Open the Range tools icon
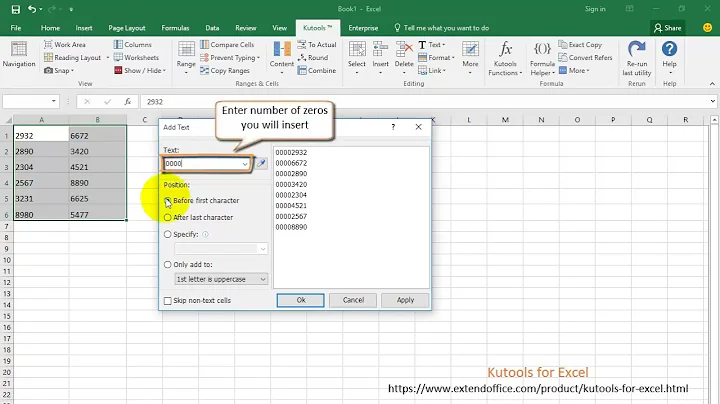This screenshot has height=404, width=720. coord(186,50)
